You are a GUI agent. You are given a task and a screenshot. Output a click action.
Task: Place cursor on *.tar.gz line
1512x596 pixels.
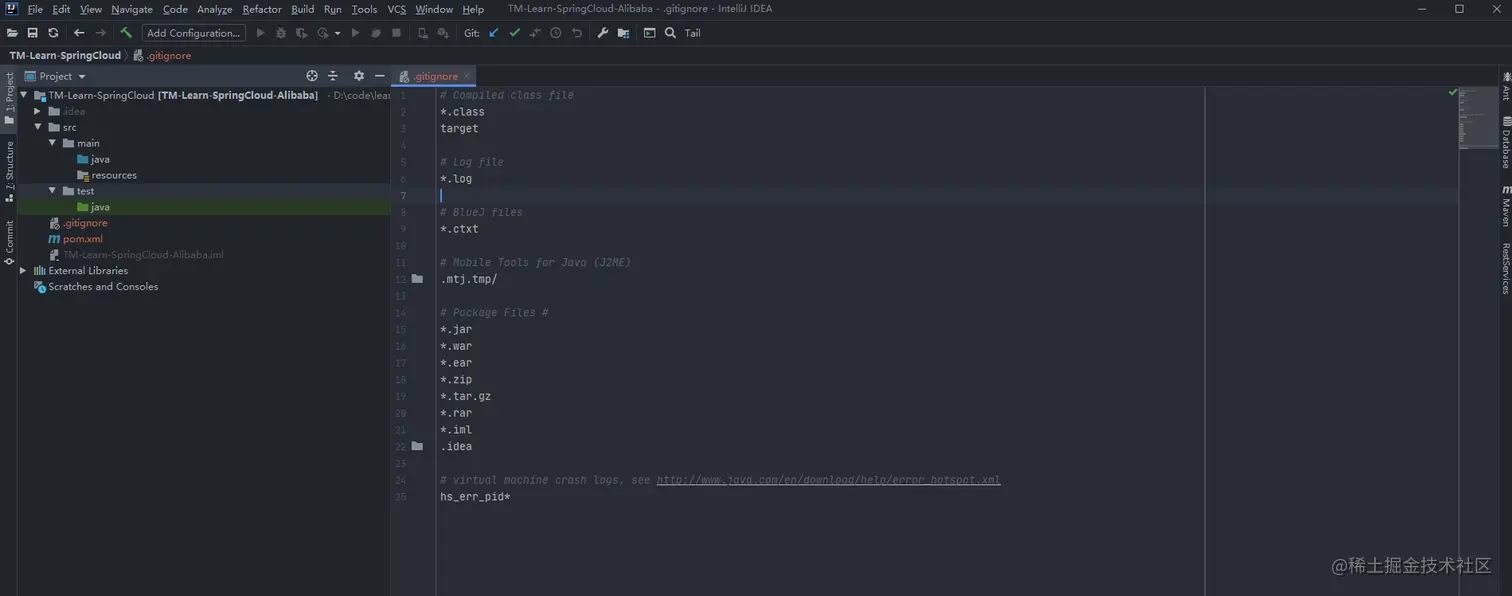click(x=465, y=396)
